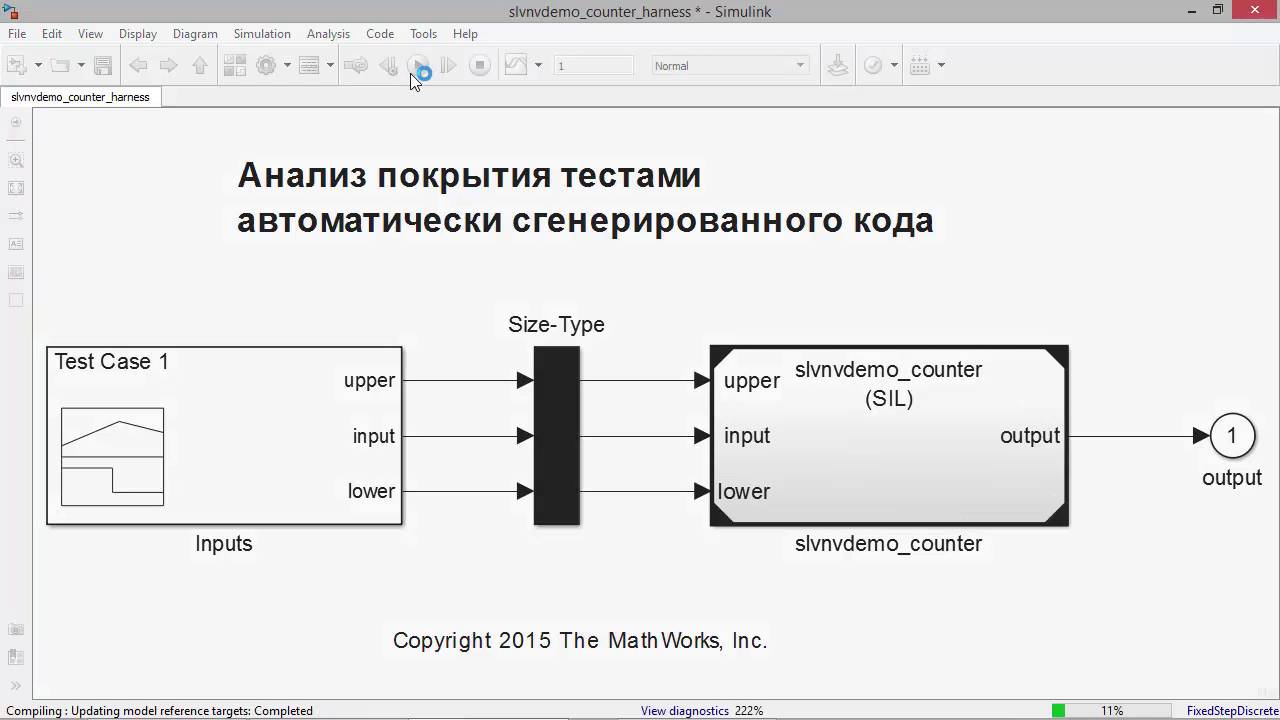
Task: Select the Inputs Signal Builder block
Action: (x=224, y=435)
